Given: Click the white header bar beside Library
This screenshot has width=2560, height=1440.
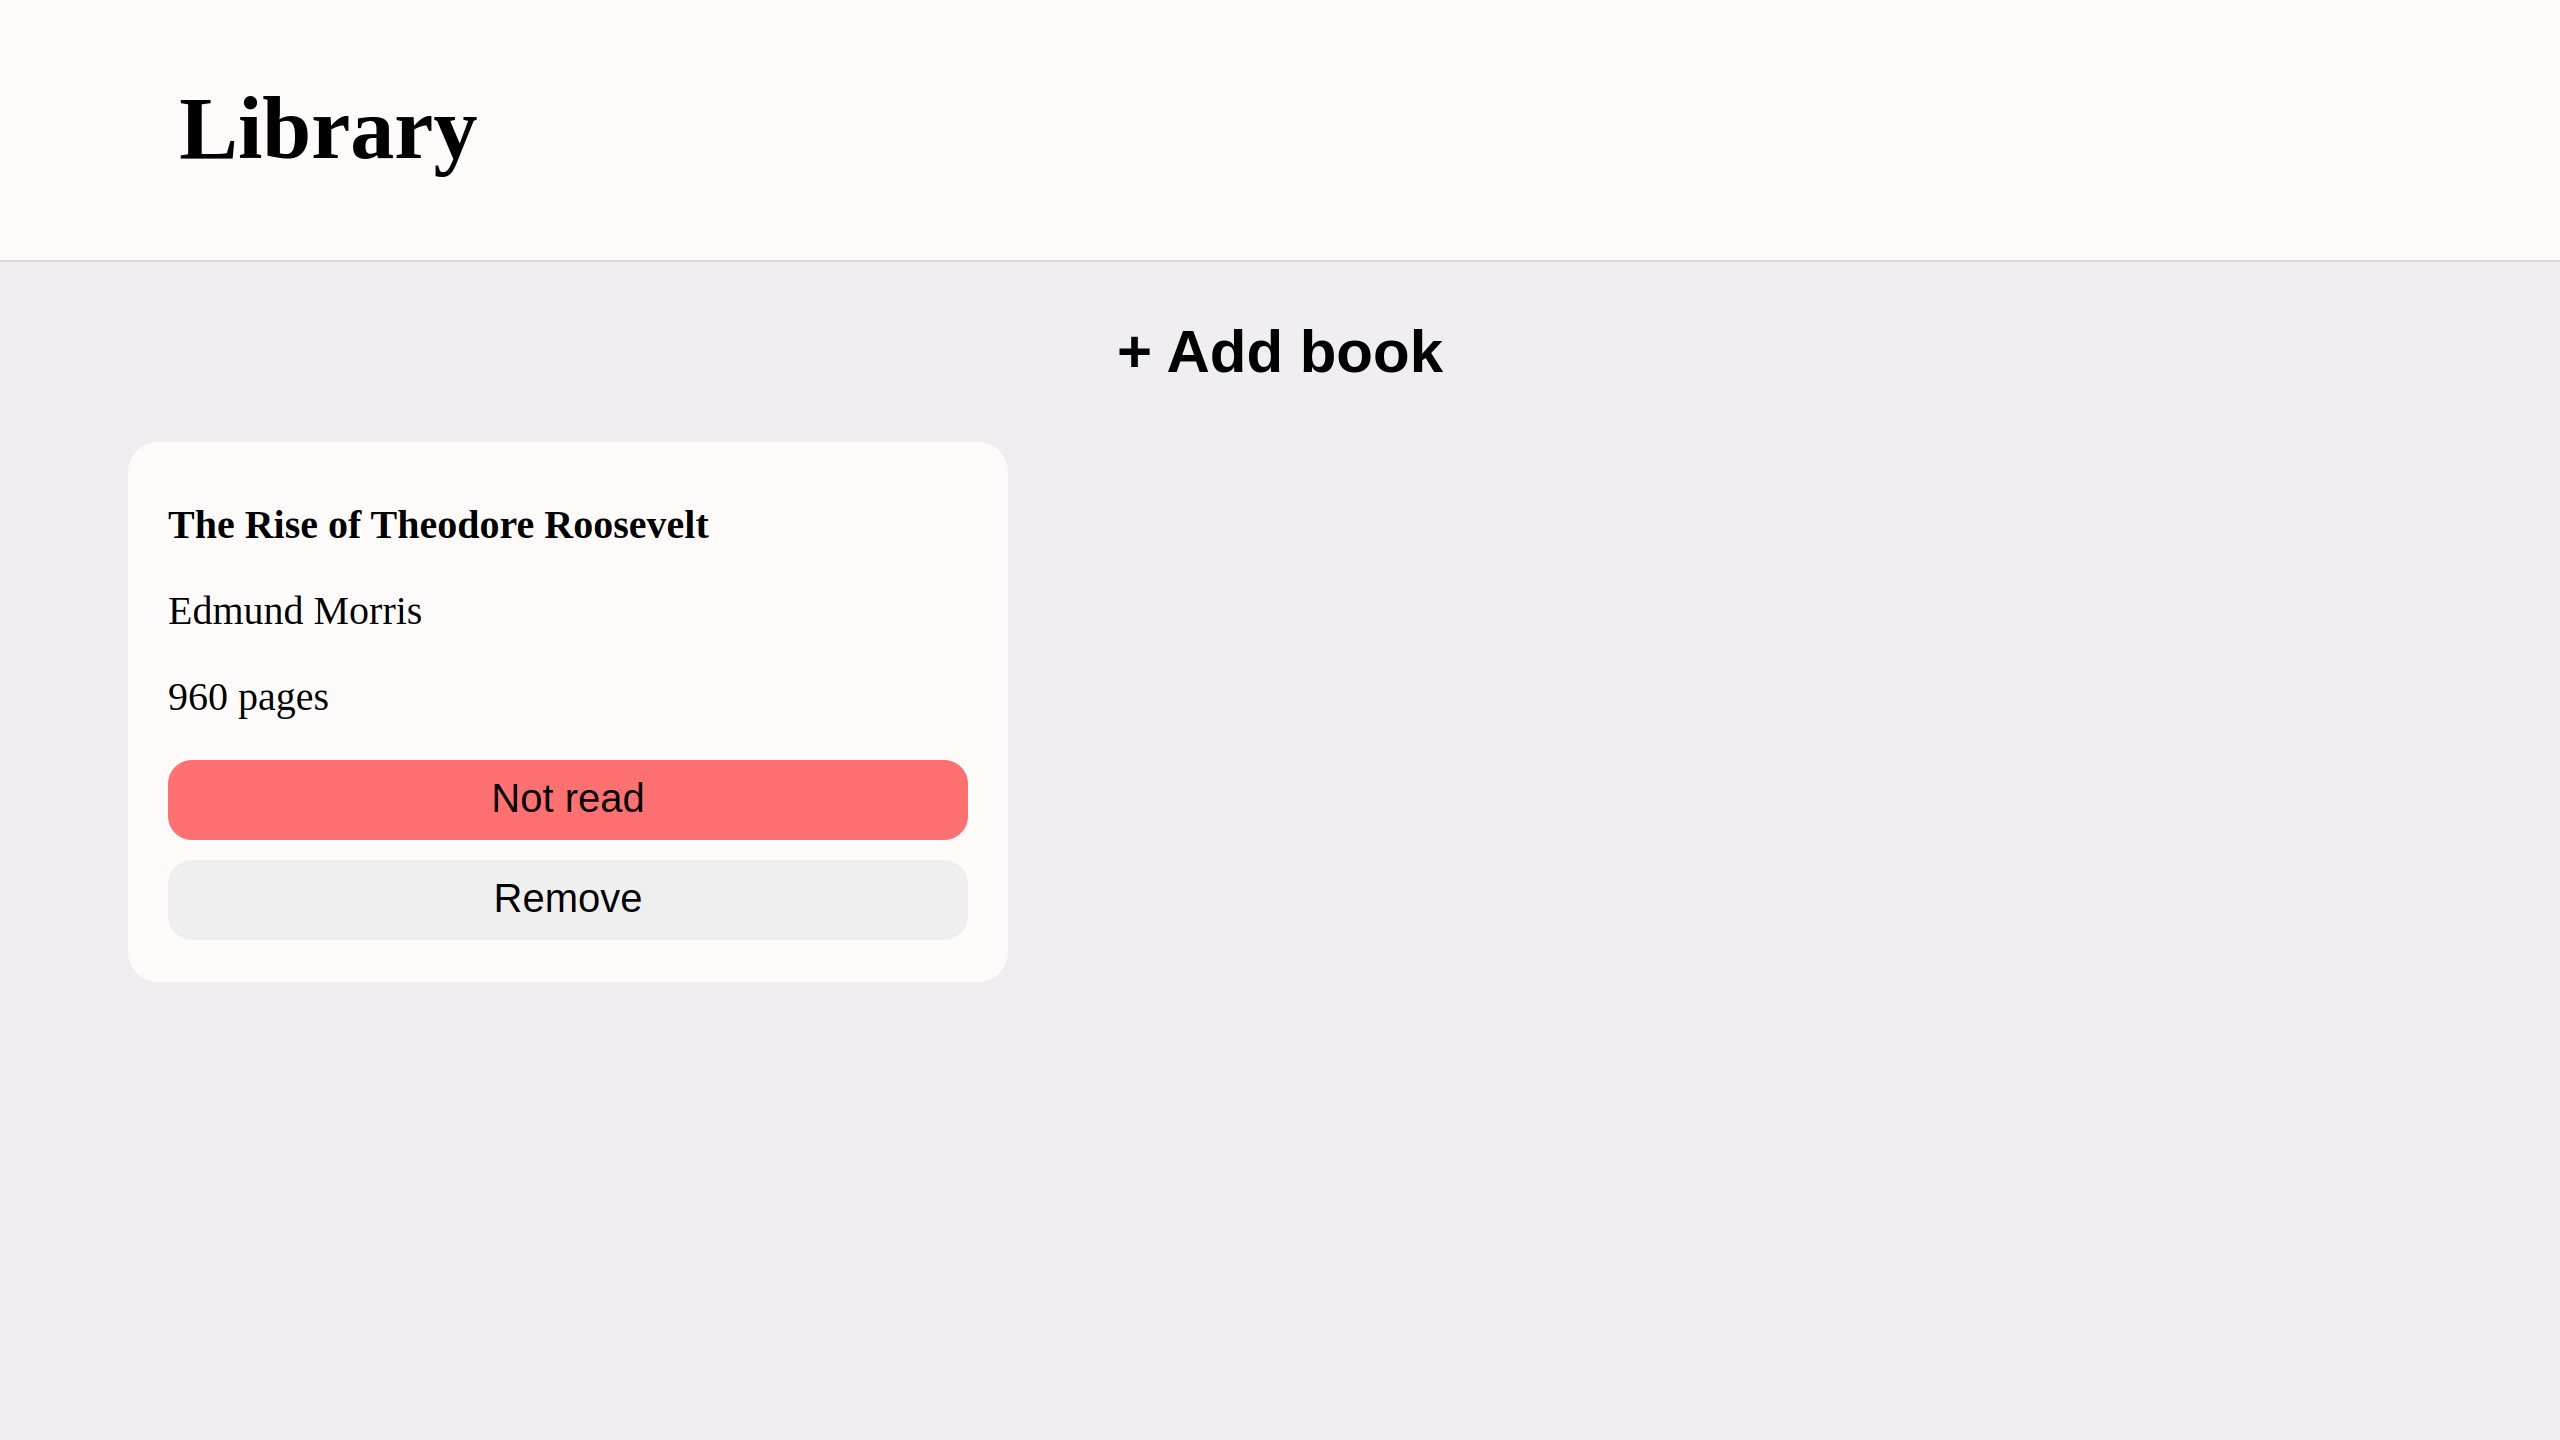Looking at the screenshot, I should pyautogui.click(x=1500, y=130).
